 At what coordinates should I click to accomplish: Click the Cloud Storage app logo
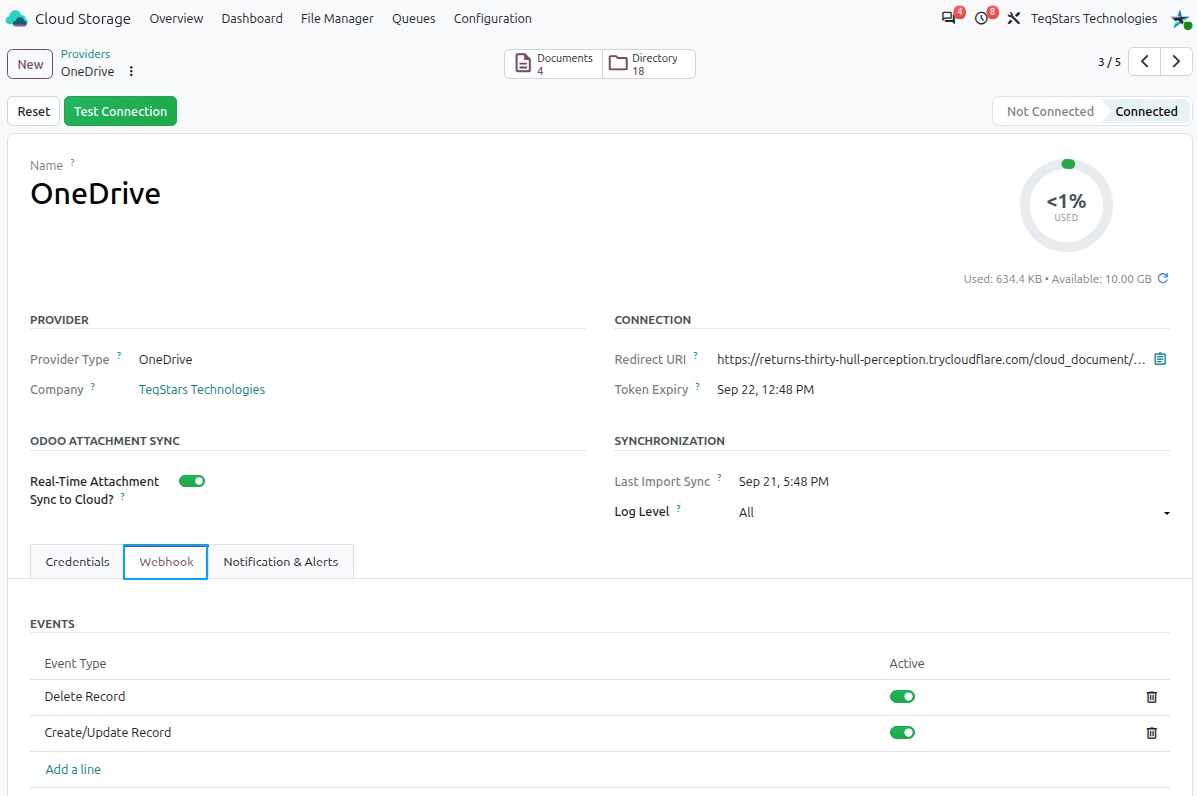[16, 18]
